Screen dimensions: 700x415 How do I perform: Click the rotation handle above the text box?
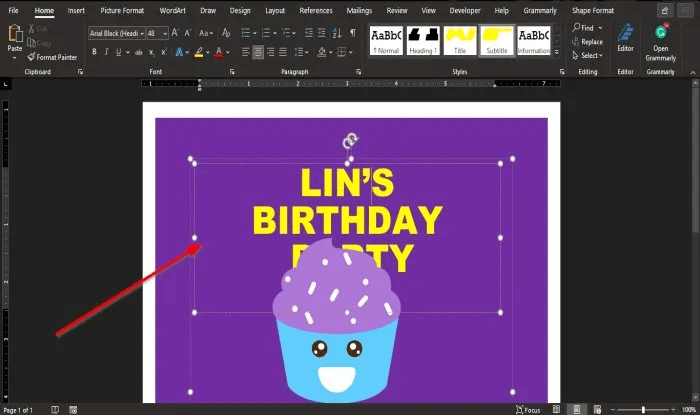(x=350, y=141)
